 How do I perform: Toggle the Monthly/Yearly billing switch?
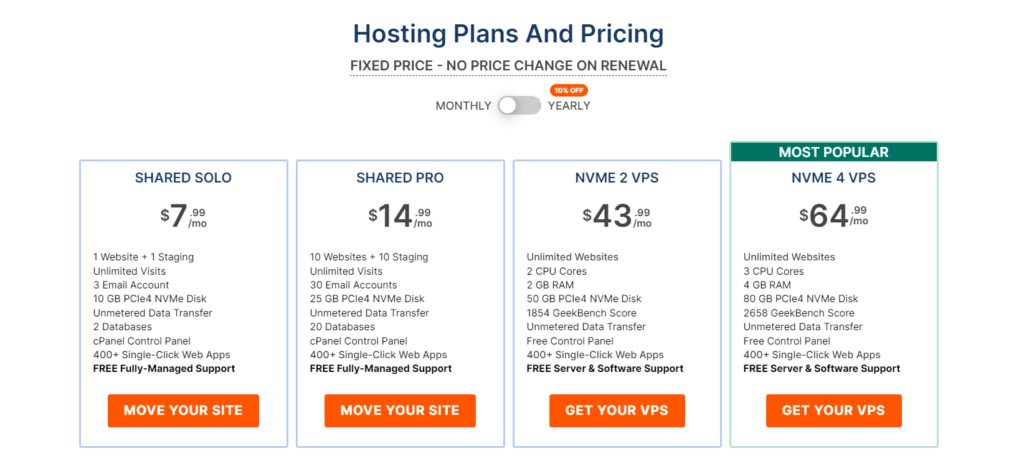pos(519,105)
